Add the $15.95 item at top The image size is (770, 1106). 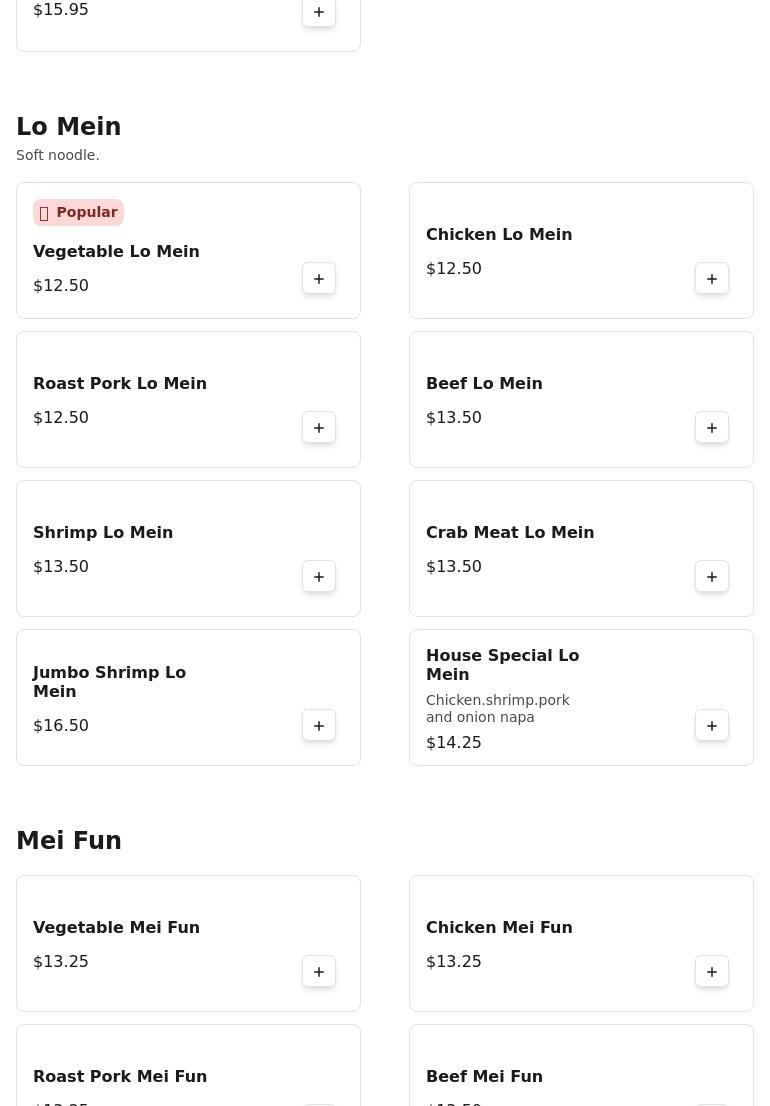point(319,13)
